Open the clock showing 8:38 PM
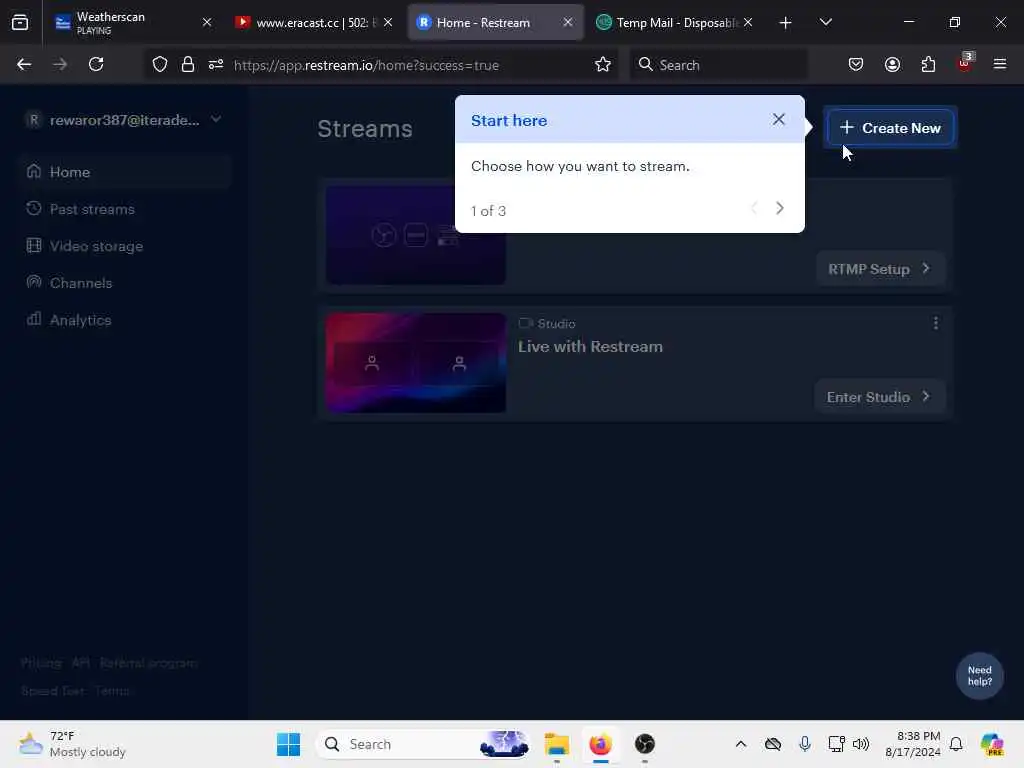The height and width of the screenshot is (768, 1024). pyautogui.click(x=913, y=744)
